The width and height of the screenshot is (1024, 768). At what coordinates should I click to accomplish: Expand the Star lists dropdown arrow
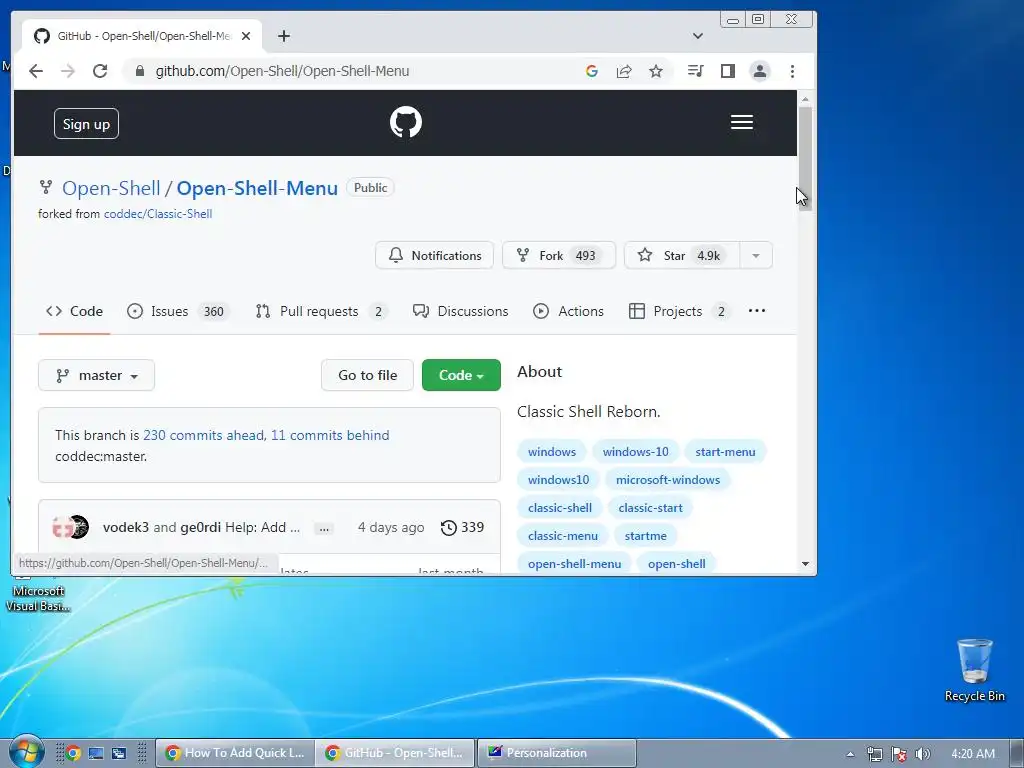point(756,255)
